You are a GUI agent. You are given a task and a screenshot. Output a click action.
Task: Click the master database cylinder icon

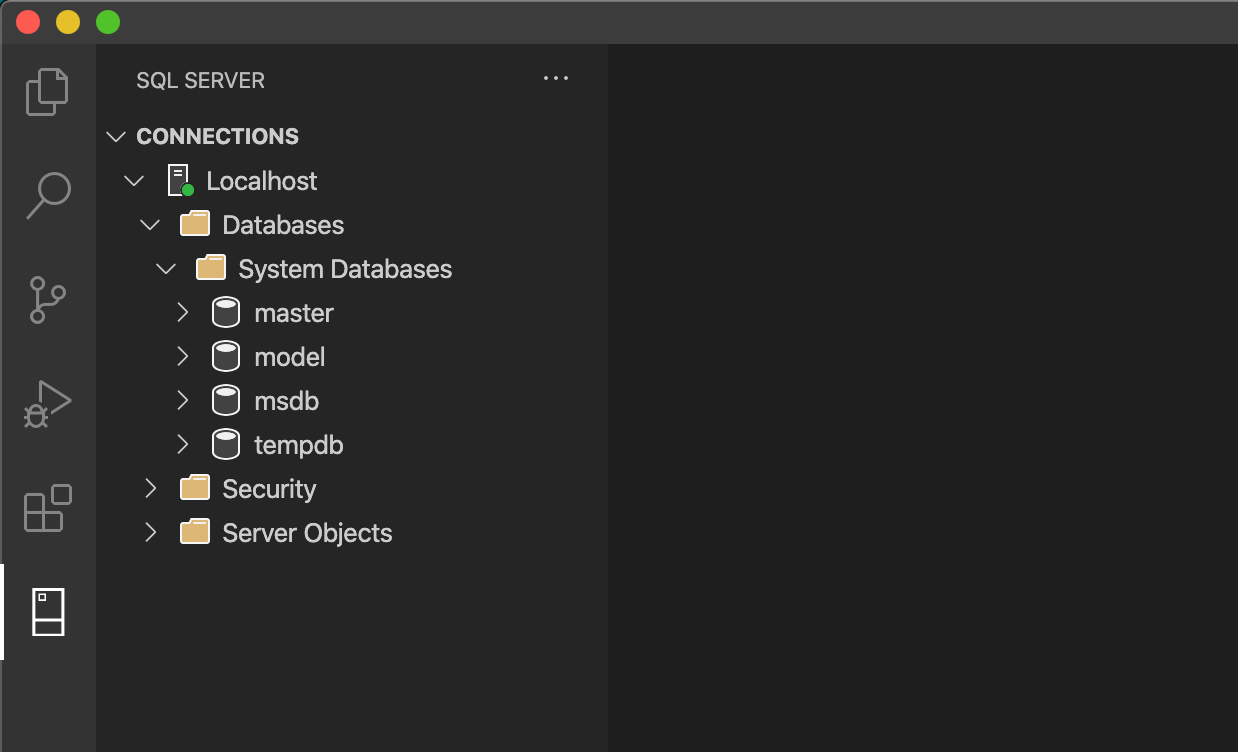coord(227,313)
